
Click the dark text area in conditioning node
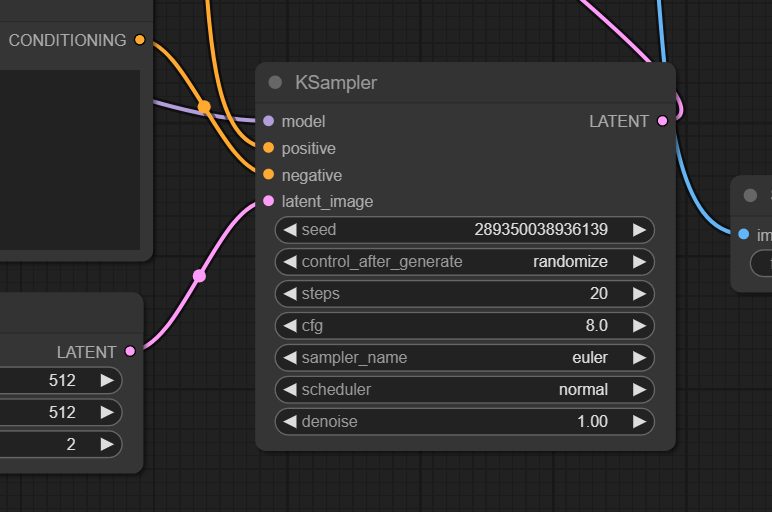tap(70, 160)
